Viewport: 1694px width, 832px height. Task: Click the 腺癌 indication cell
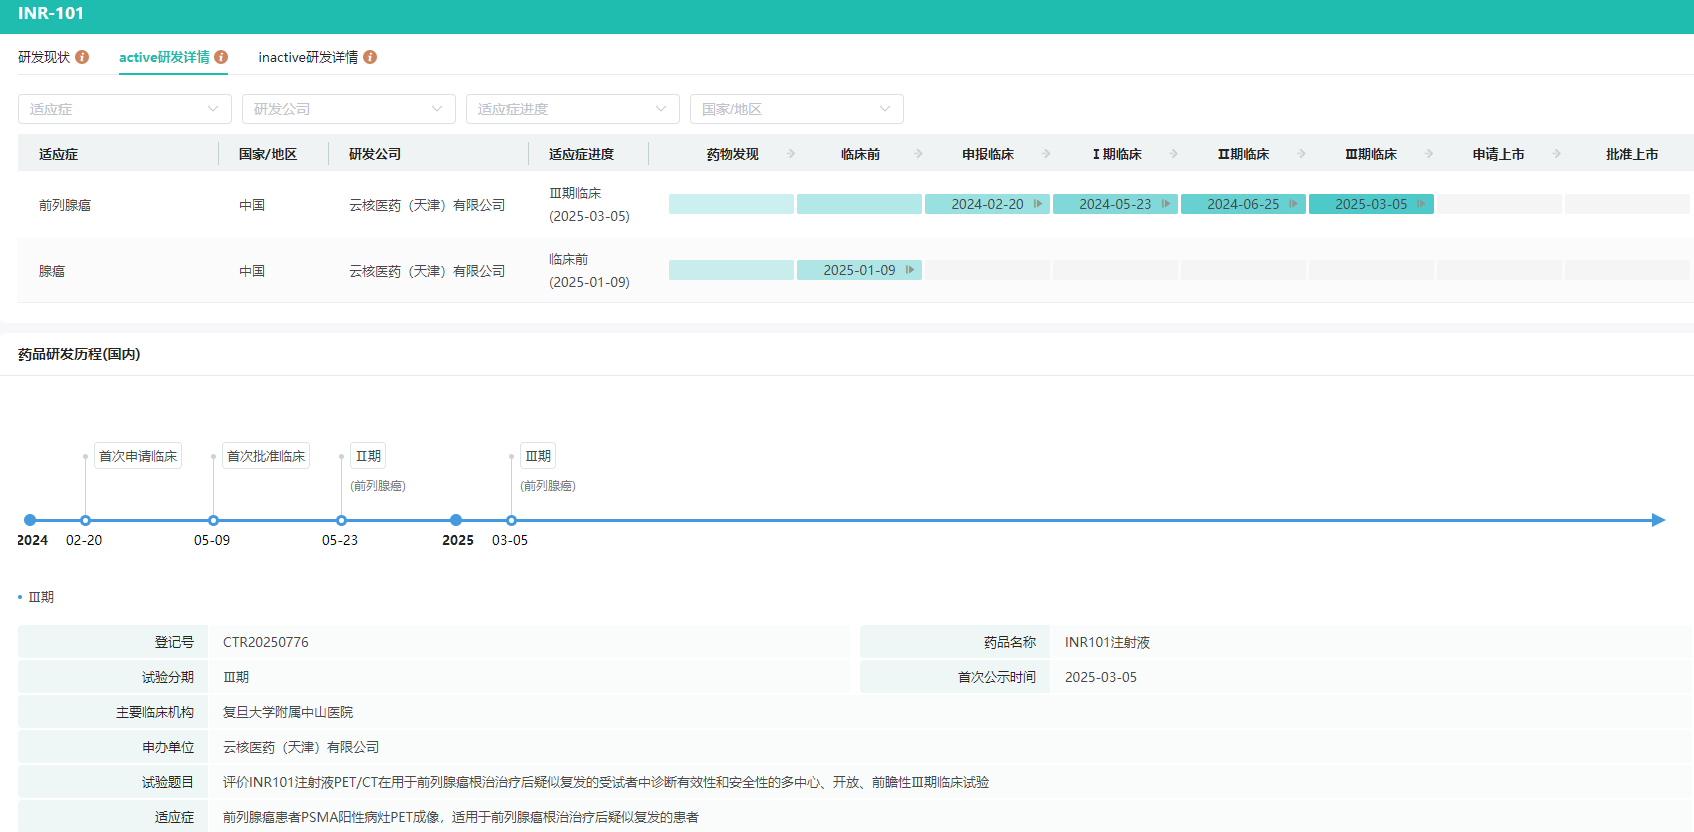(52, 271)
